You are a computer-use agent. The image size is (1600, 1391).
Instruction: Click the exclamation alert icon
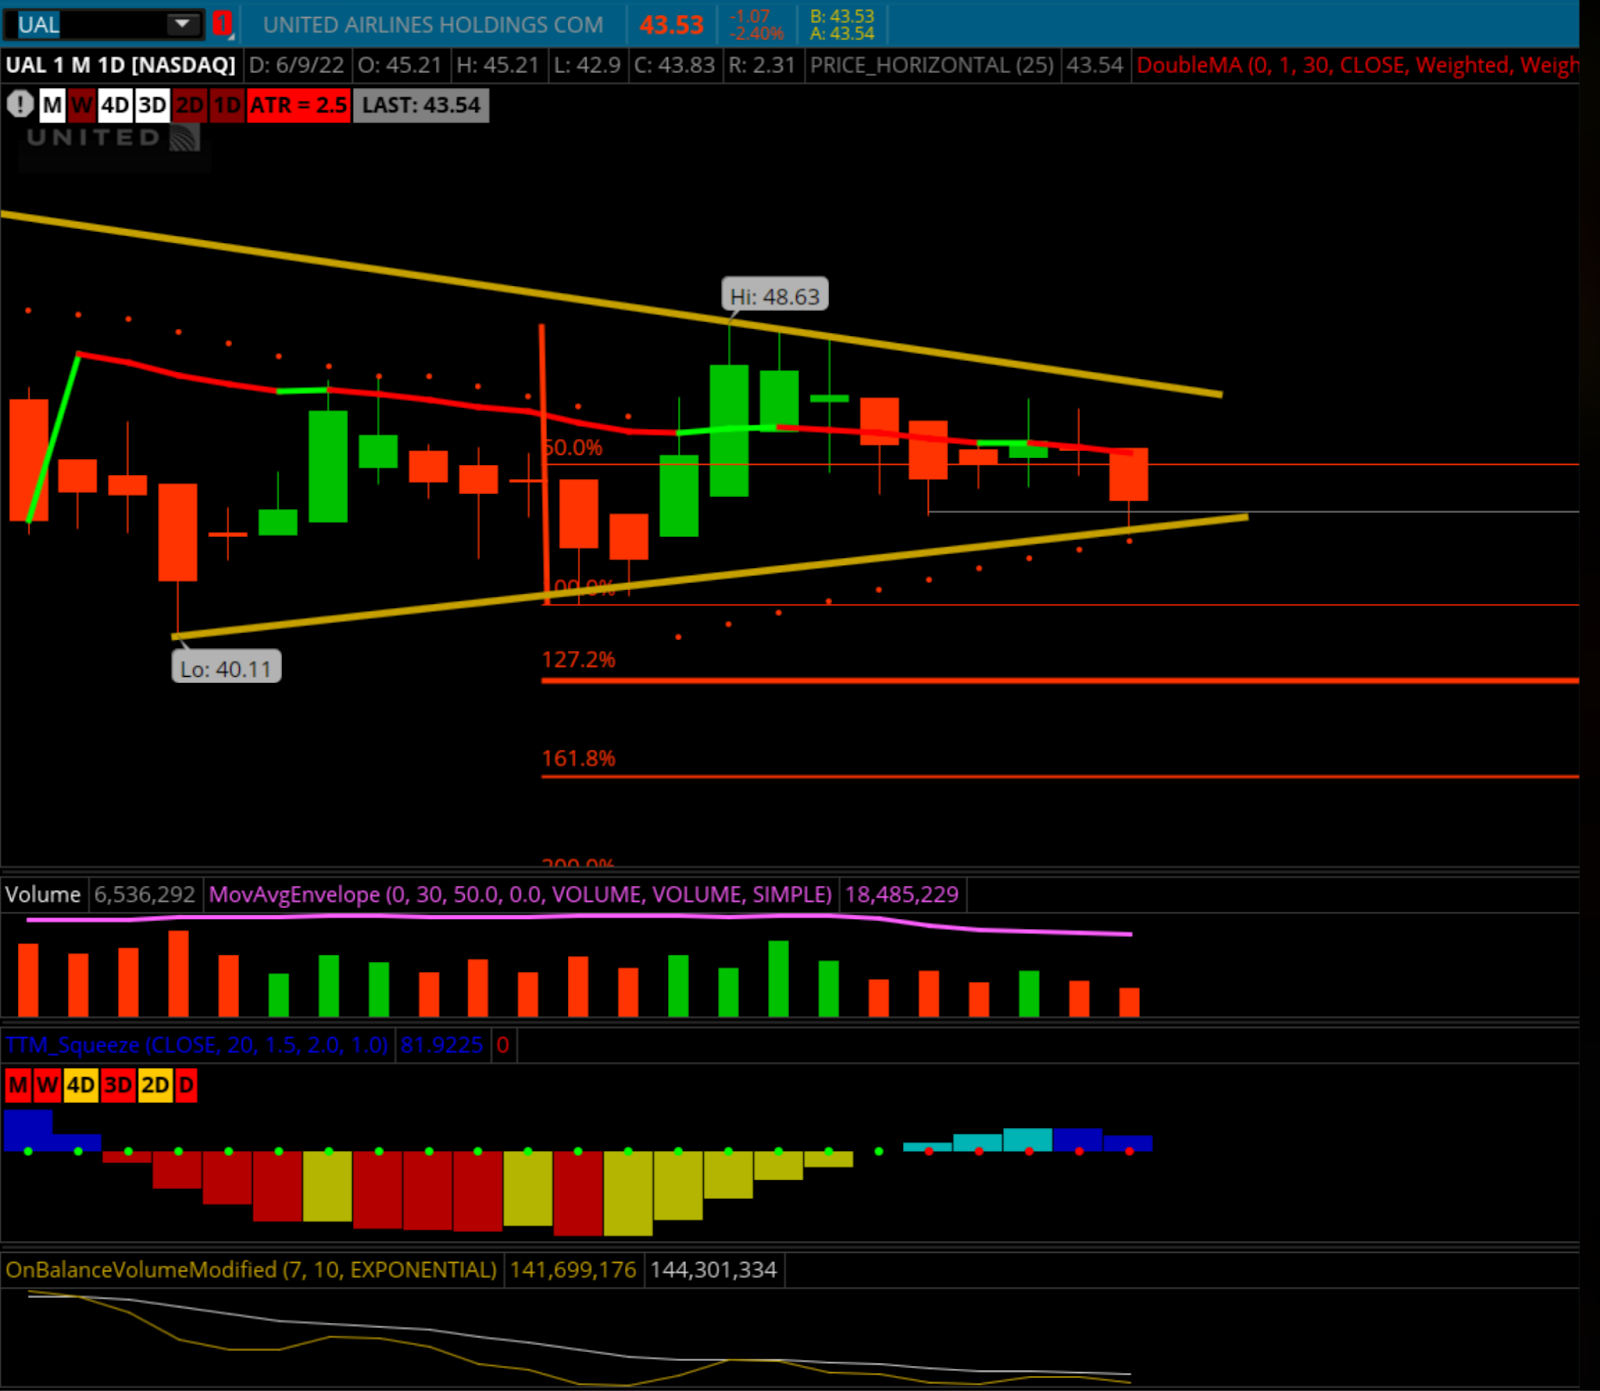(x=20, y=104)
